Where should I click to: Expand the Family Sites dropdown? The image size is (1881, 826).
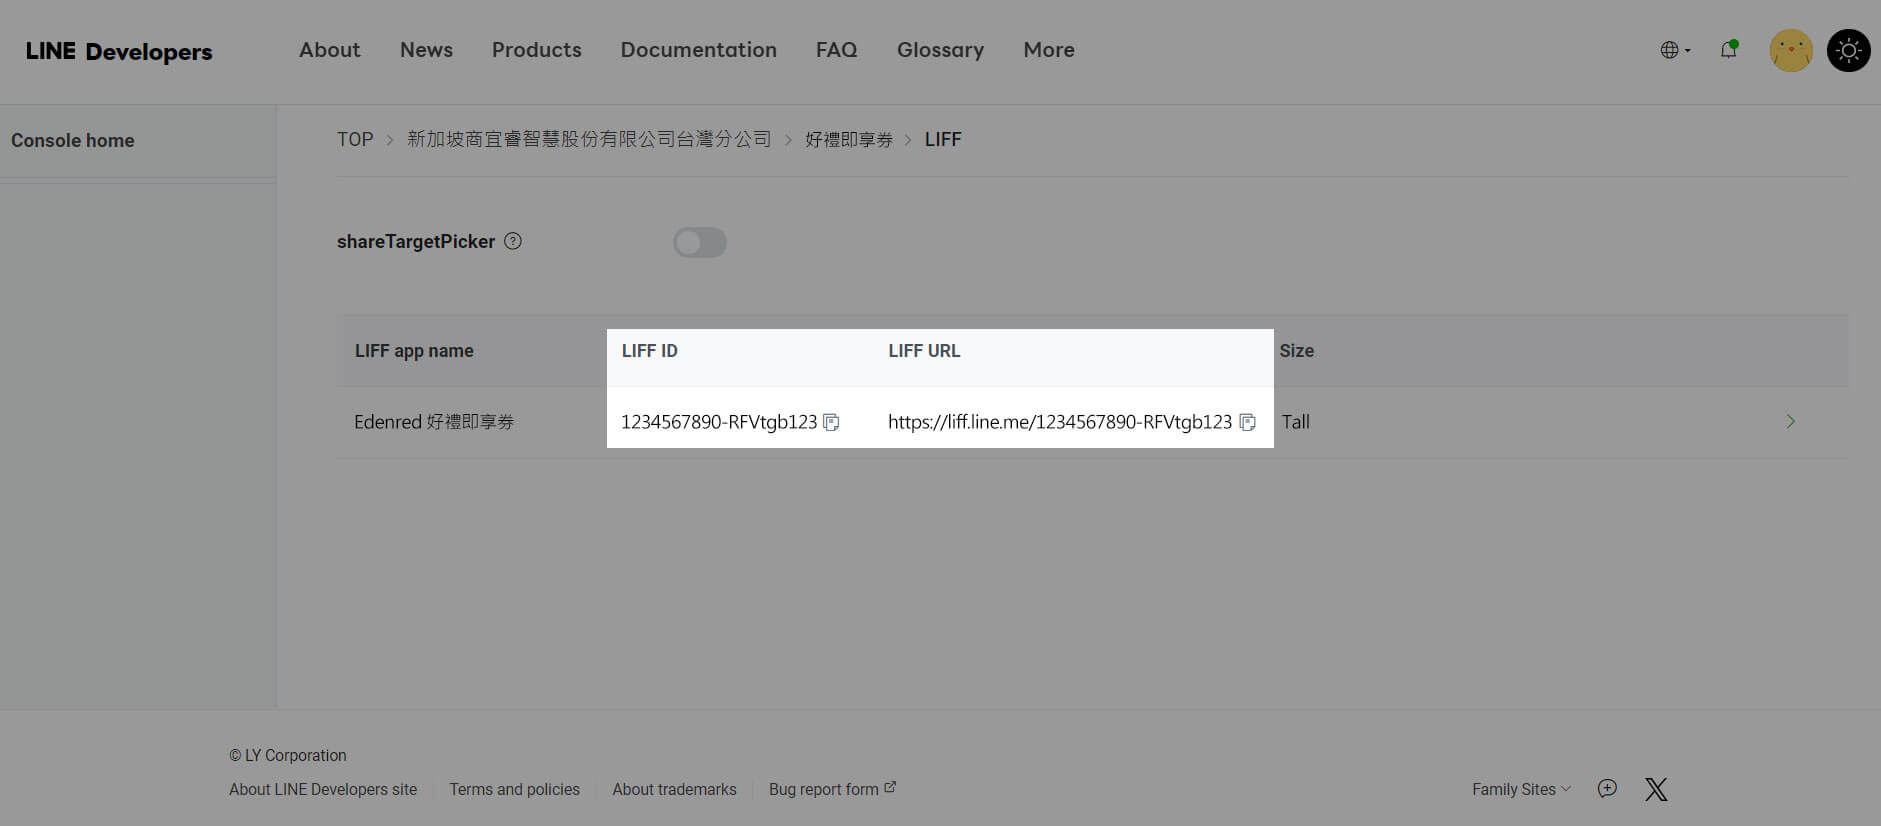[1521, 789]
